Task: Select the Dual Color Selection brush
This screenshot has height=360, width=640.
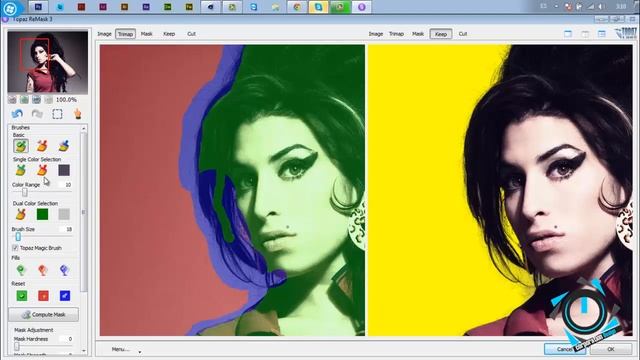Action: [x=21, y=214]
